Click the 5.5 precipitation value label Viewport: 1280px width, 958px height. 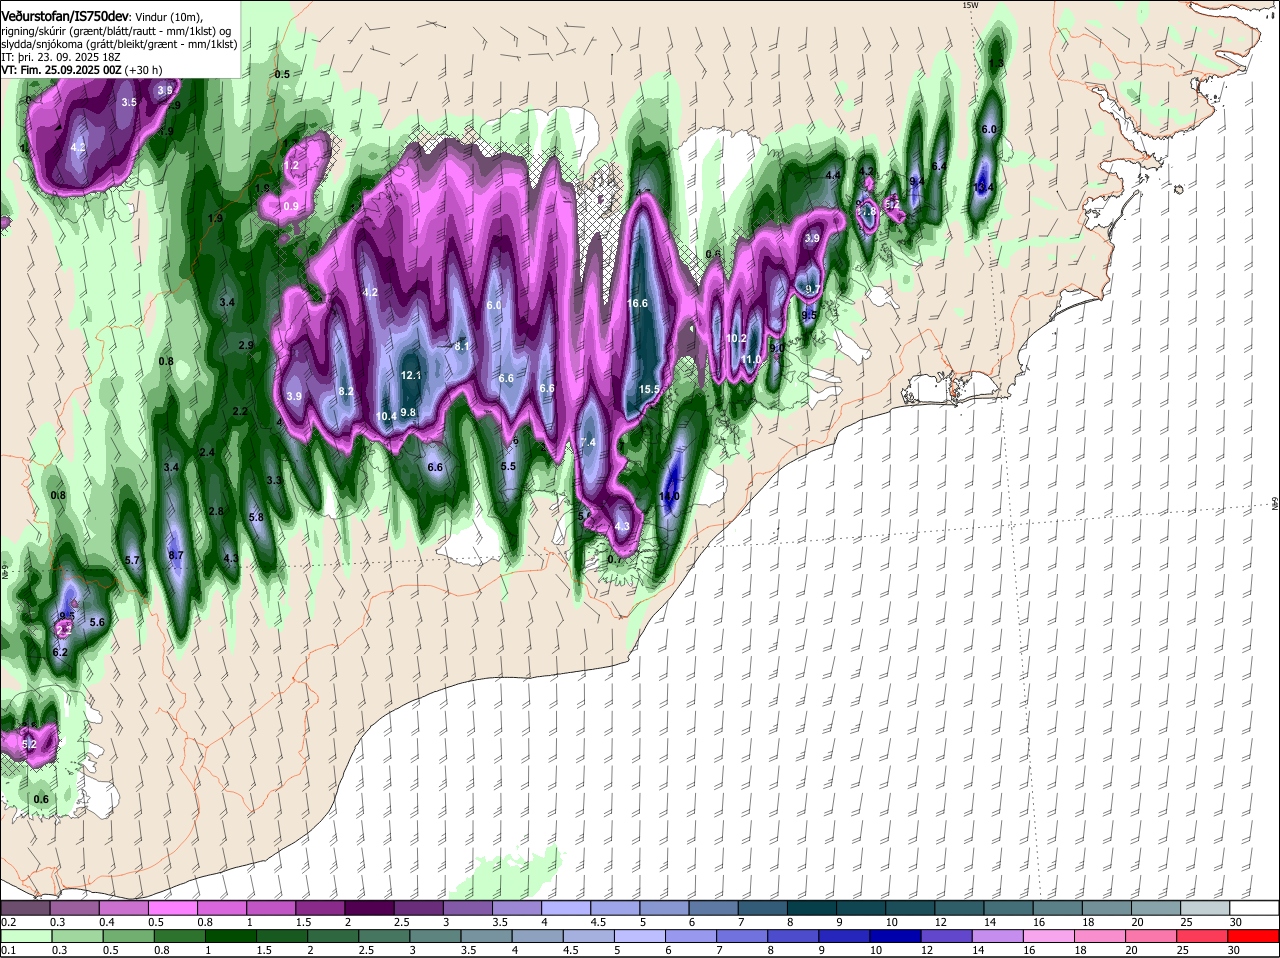pyautogui.click(x=508, y=466)
